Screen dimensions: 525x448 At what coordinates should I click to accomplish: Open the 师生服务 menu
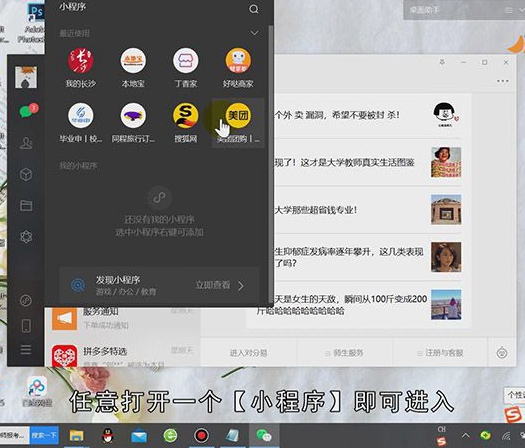(345, 353)
